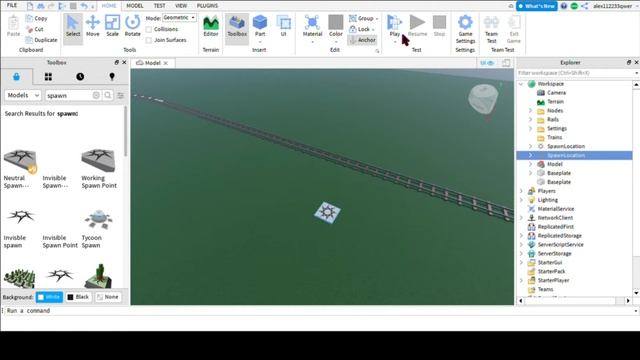Cut the selected object
640x360 pixels.
tap(35, 29)
